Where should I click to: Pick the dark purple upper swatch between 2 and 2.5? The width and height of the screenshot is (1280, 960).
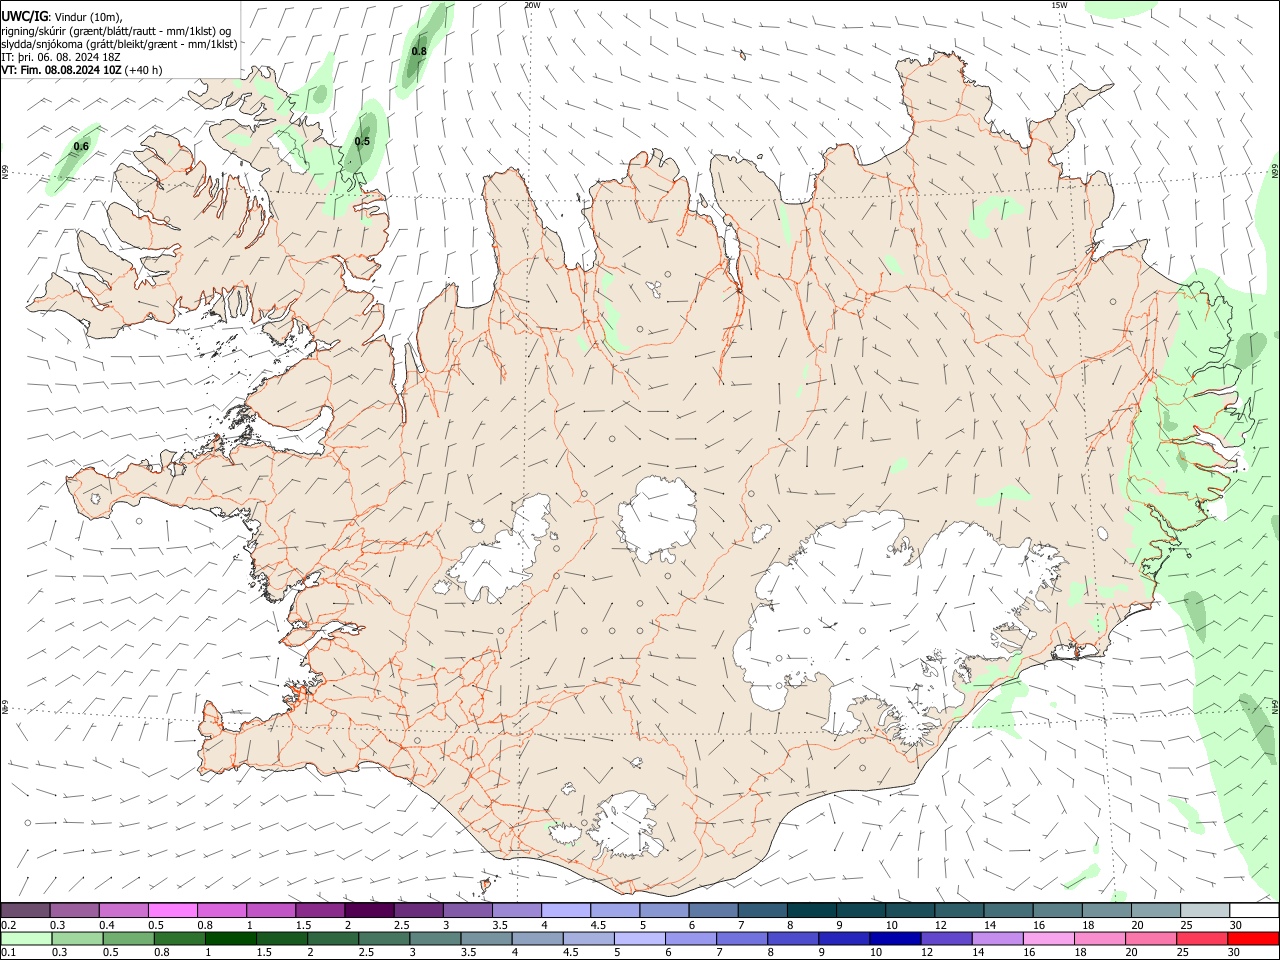369,911
